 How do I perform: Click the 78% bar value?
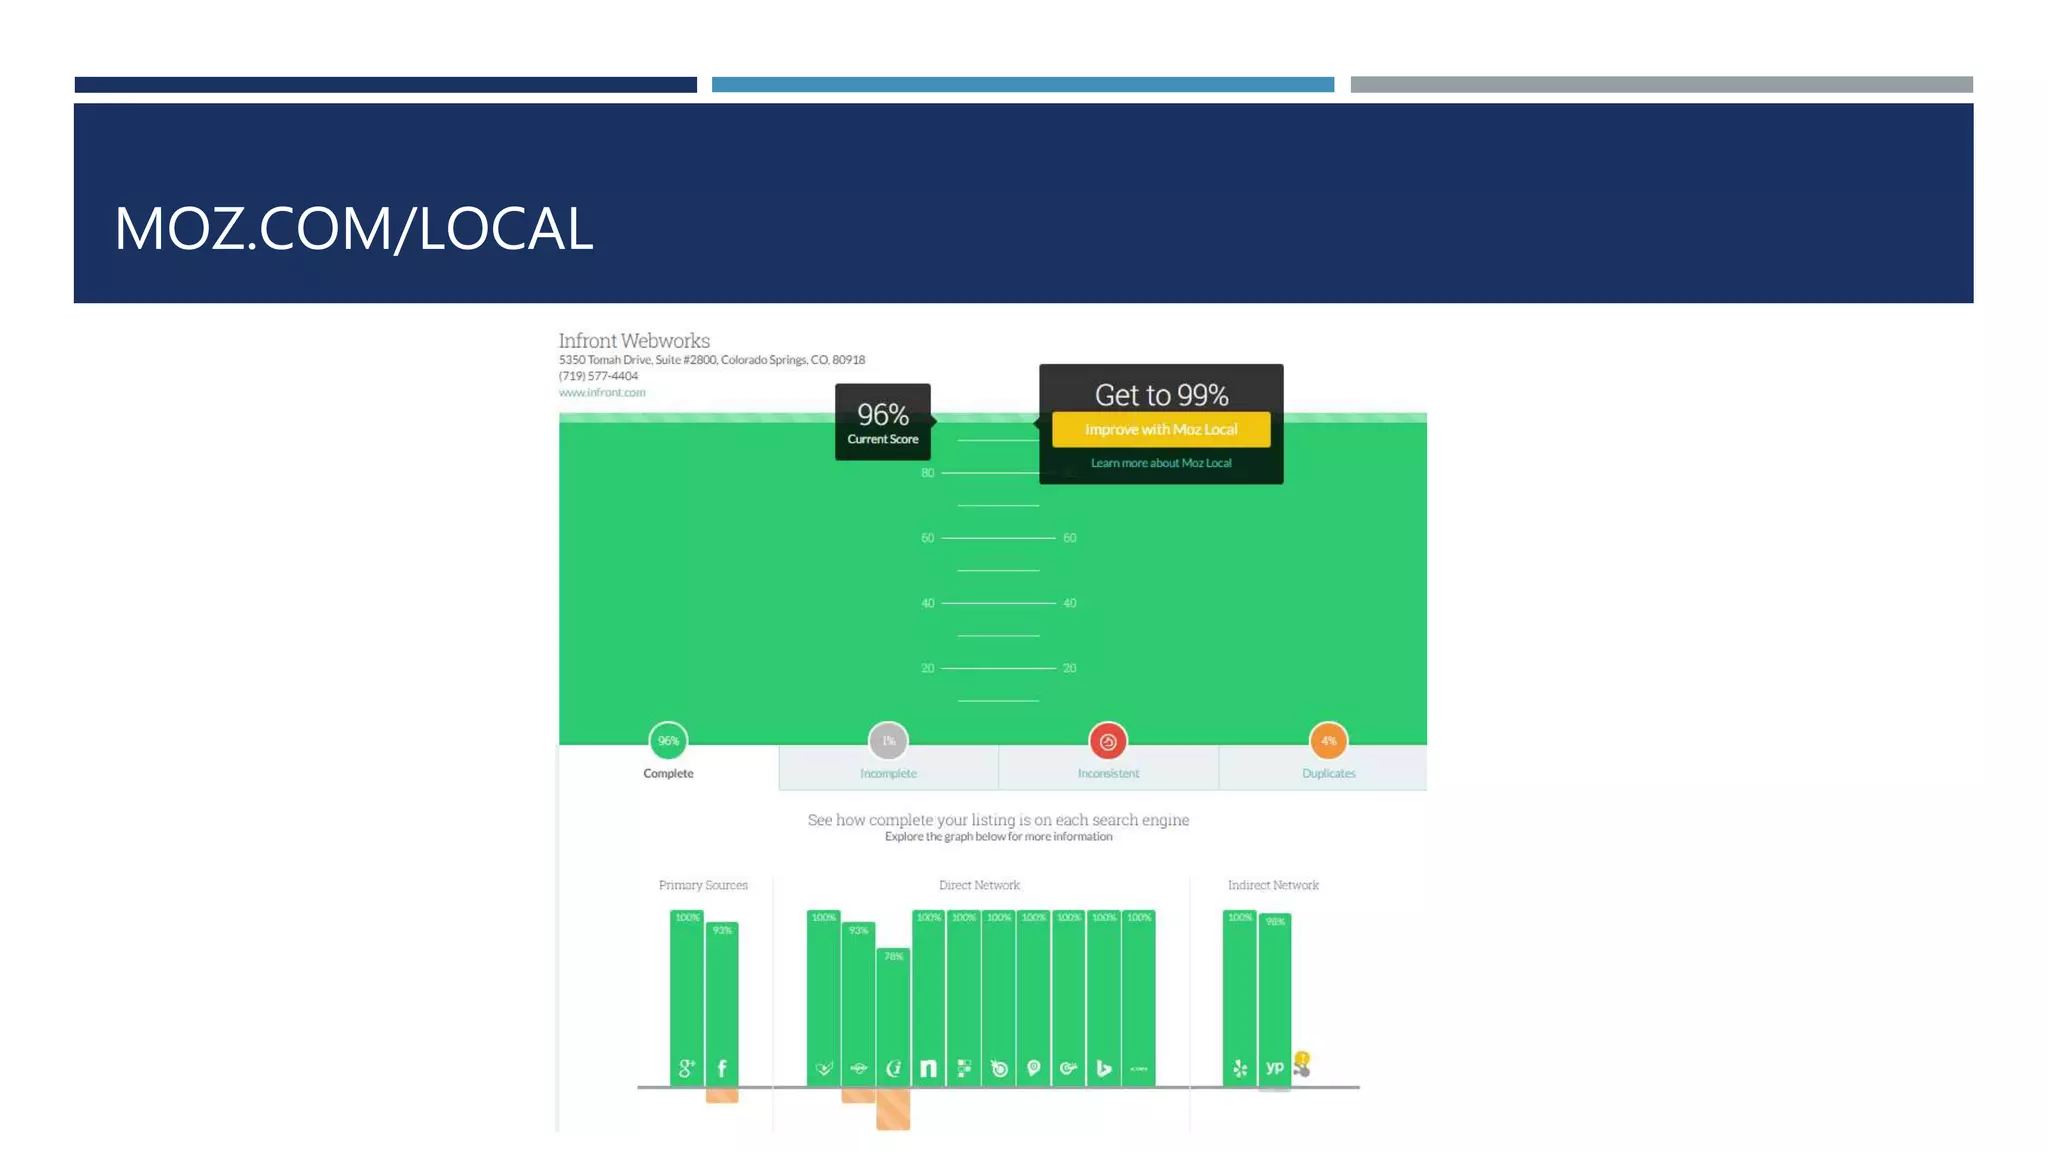(894, 957)
